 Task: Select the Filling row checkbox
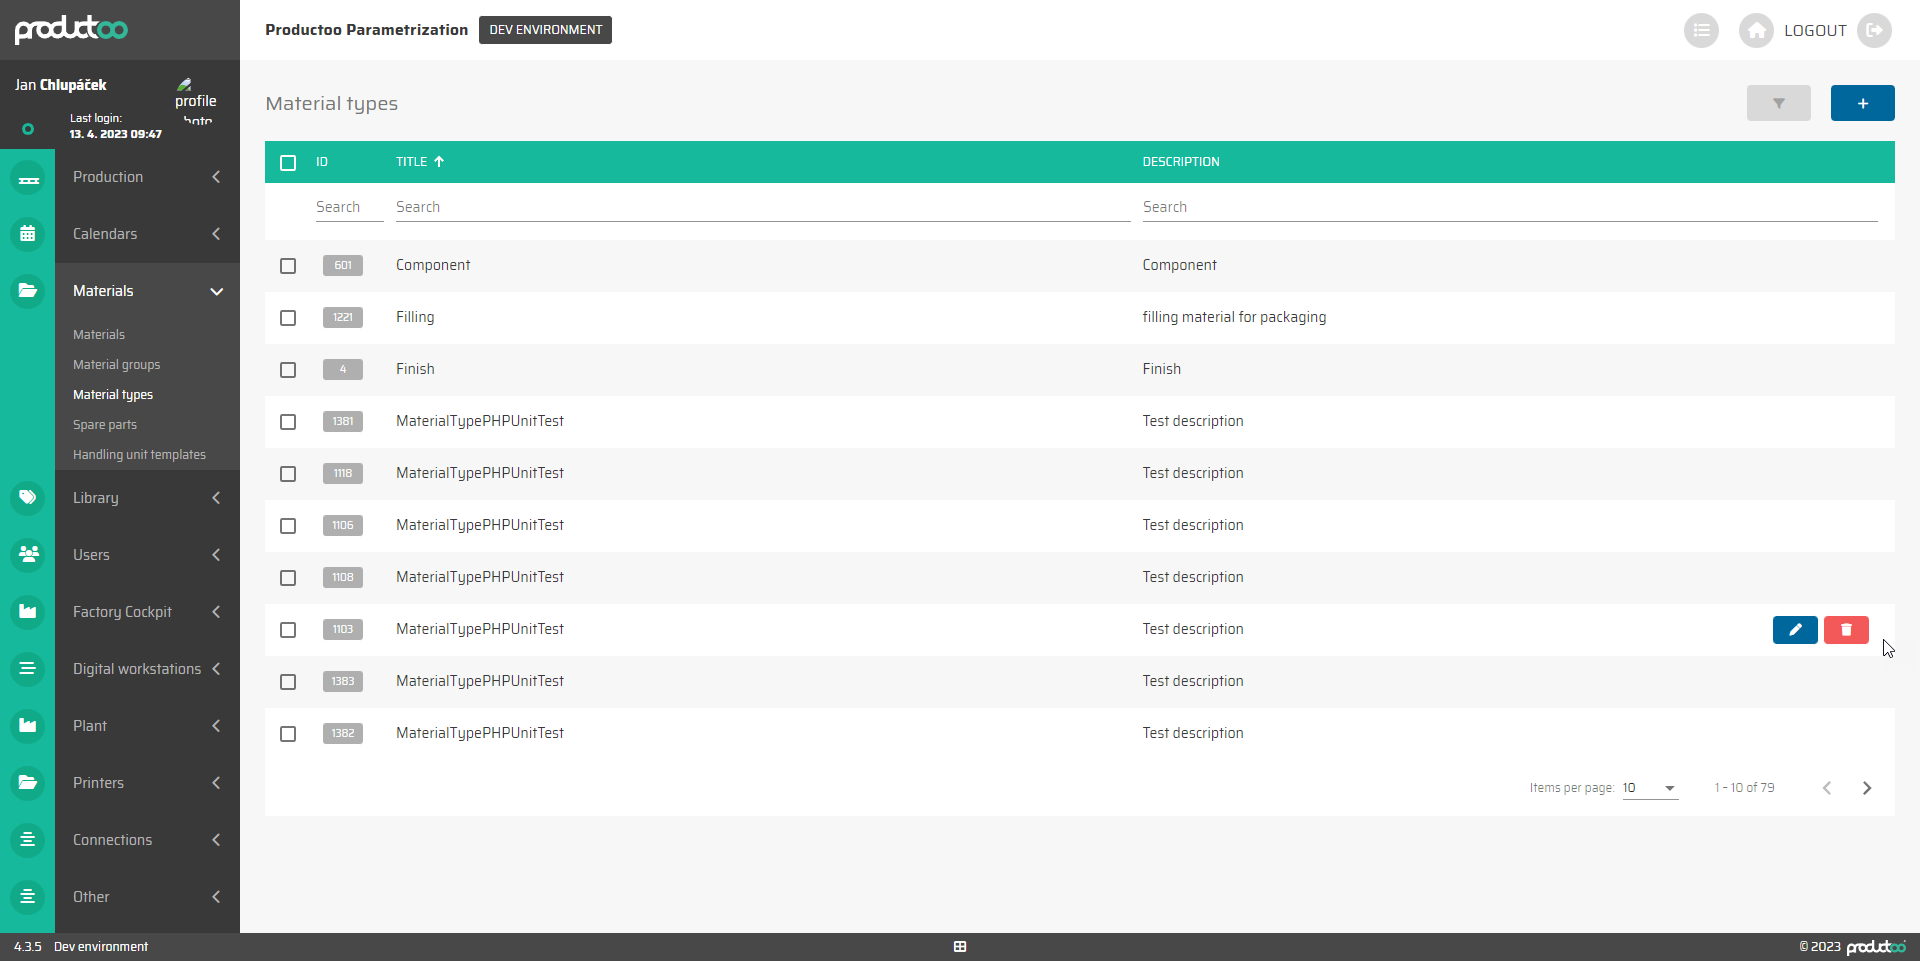(288, 318)
